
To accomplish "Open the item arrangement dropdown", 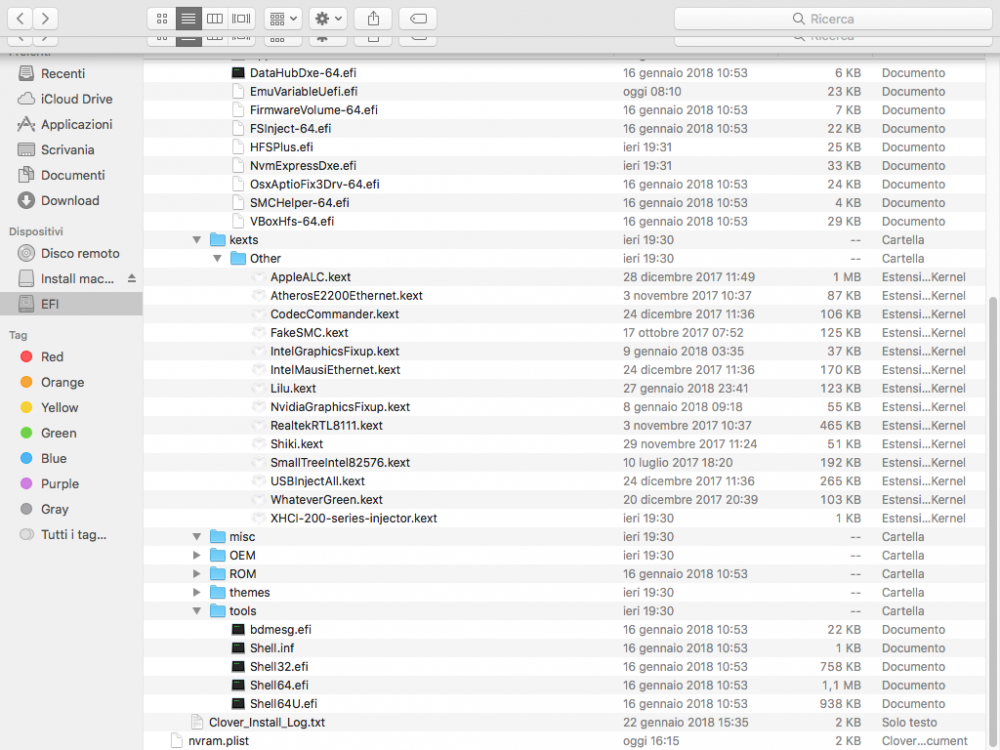I will 283,18.
